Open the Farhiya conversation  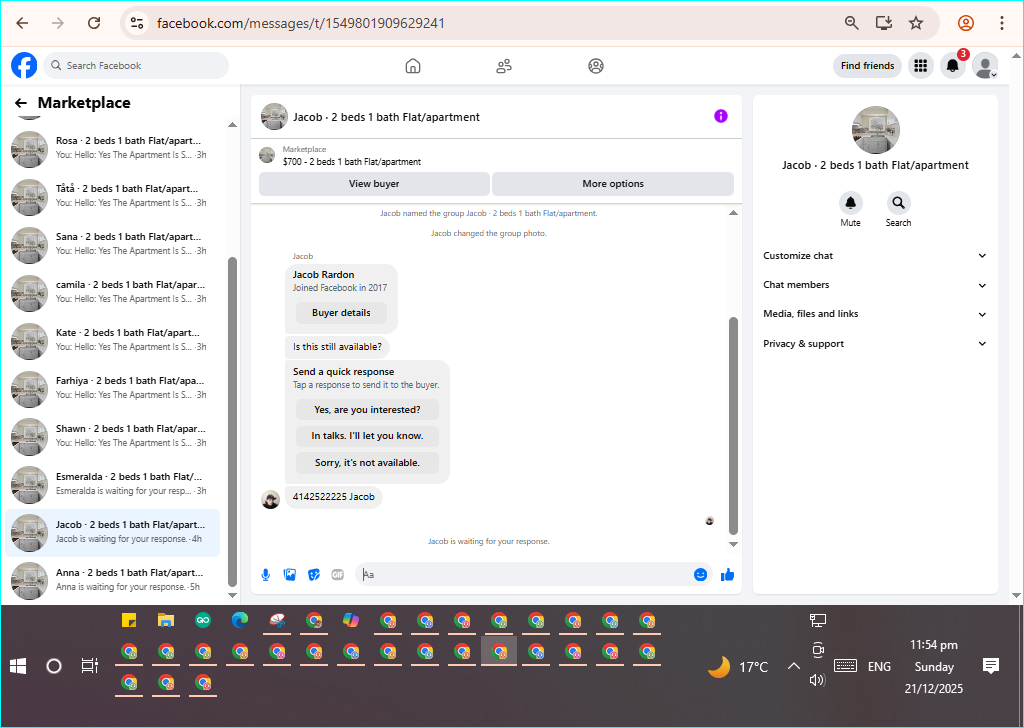pyautogui.click(x=112, y=388)
